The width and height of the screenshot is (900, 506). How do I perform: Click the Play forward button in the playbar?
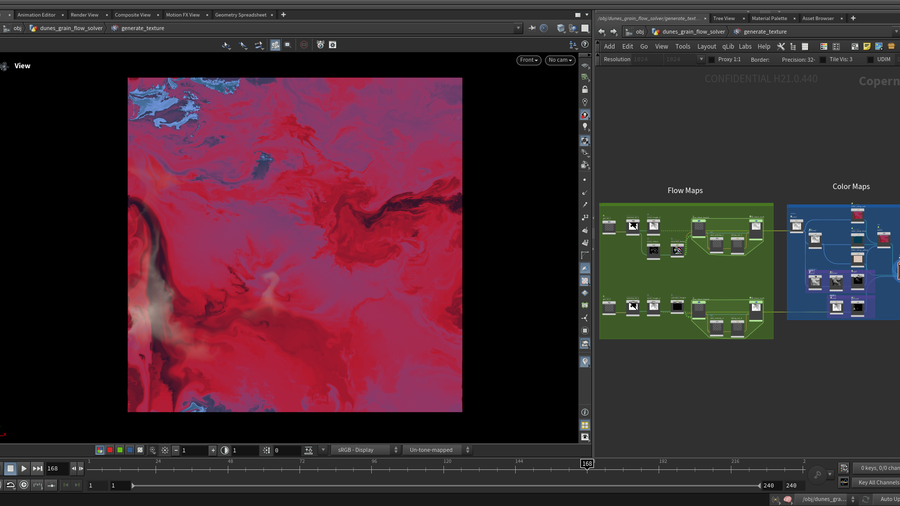click(24, 468)
